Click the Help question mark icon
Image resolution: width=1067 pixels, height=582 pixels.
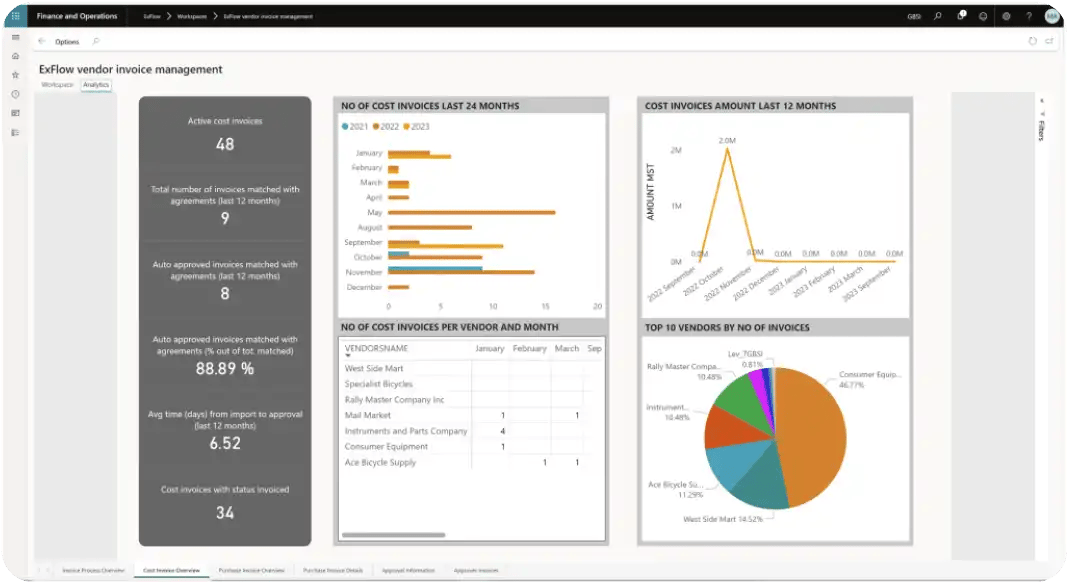point(1030,16)
